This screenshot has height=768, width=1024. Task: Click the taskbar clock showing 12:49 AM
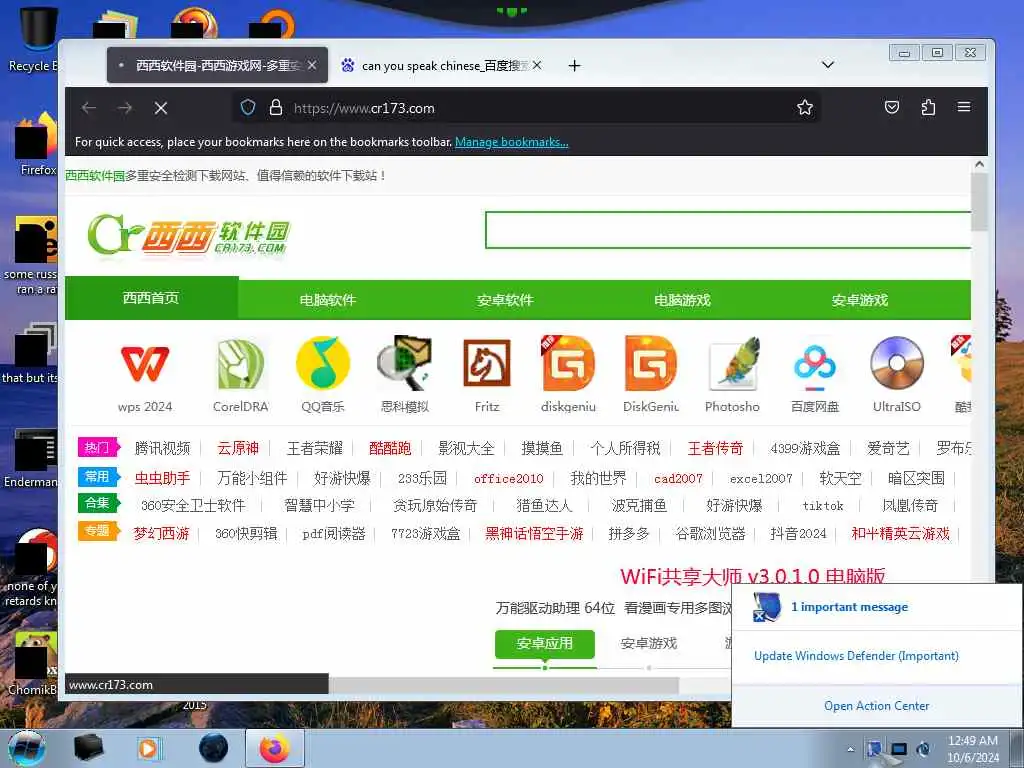[973, 748]
